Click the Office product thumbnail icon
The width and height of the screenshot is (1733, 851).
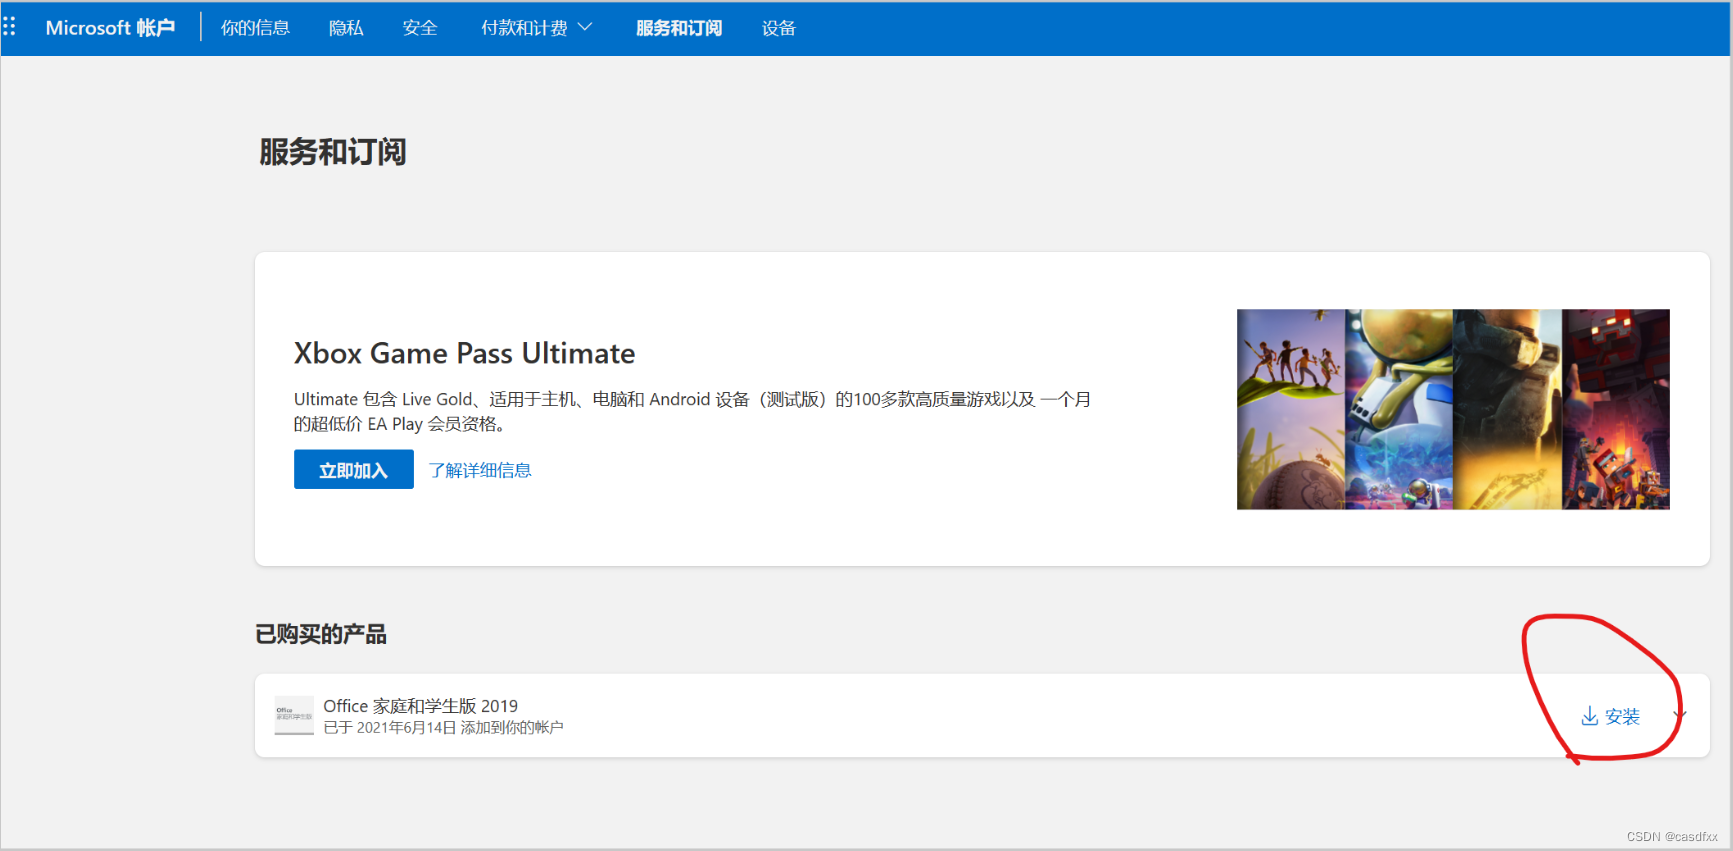[294, 715]
